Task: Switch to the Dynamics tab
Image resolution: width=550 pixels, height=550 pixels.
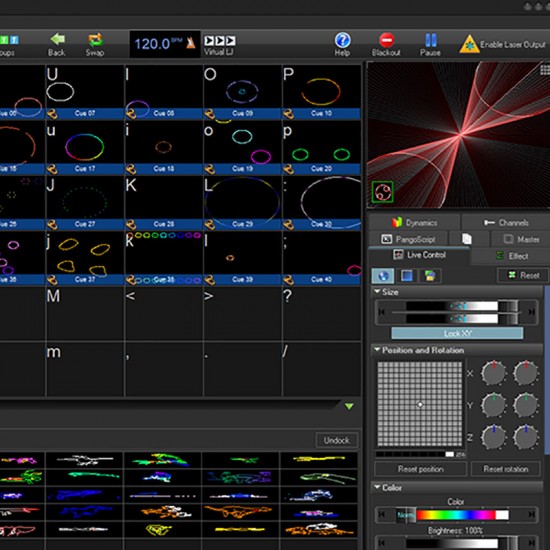Action: pyautogui.click(x=414, y=222)
